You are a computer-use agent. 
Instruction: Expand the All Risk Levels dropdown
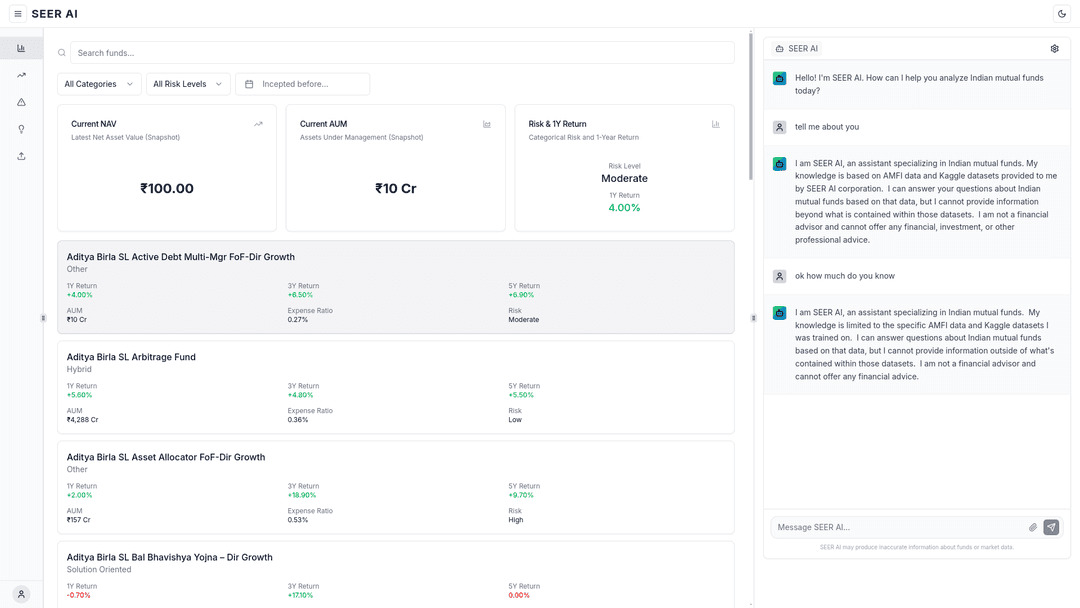point(188,84)
